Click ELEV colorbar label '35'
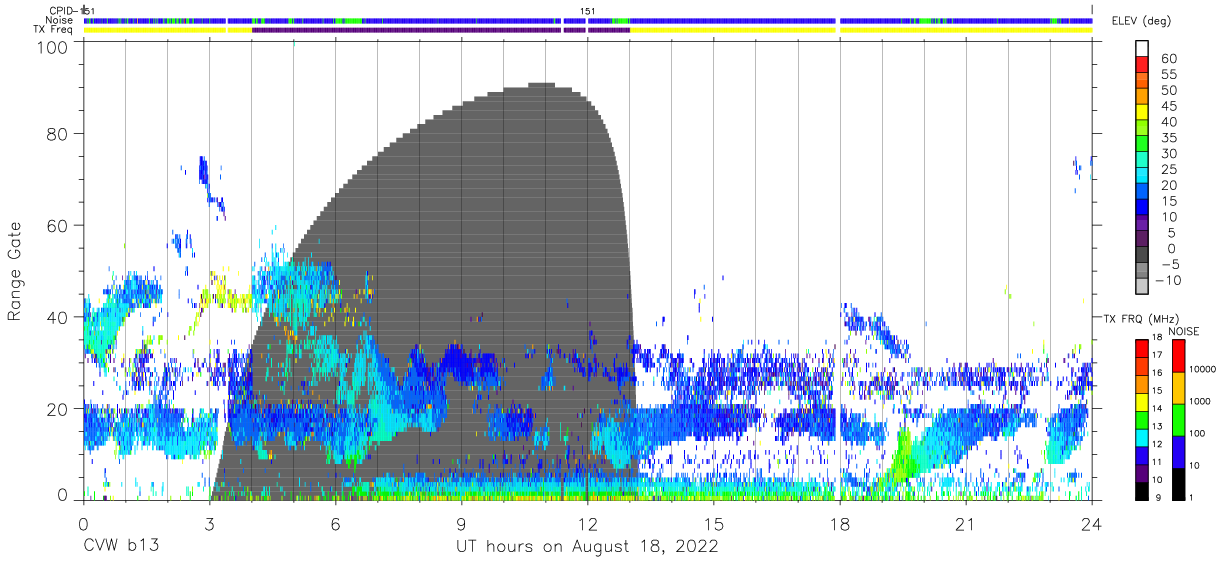The height and width of the screenshot is (567, 1228). pyautogui.click(x=1169, y=138)
